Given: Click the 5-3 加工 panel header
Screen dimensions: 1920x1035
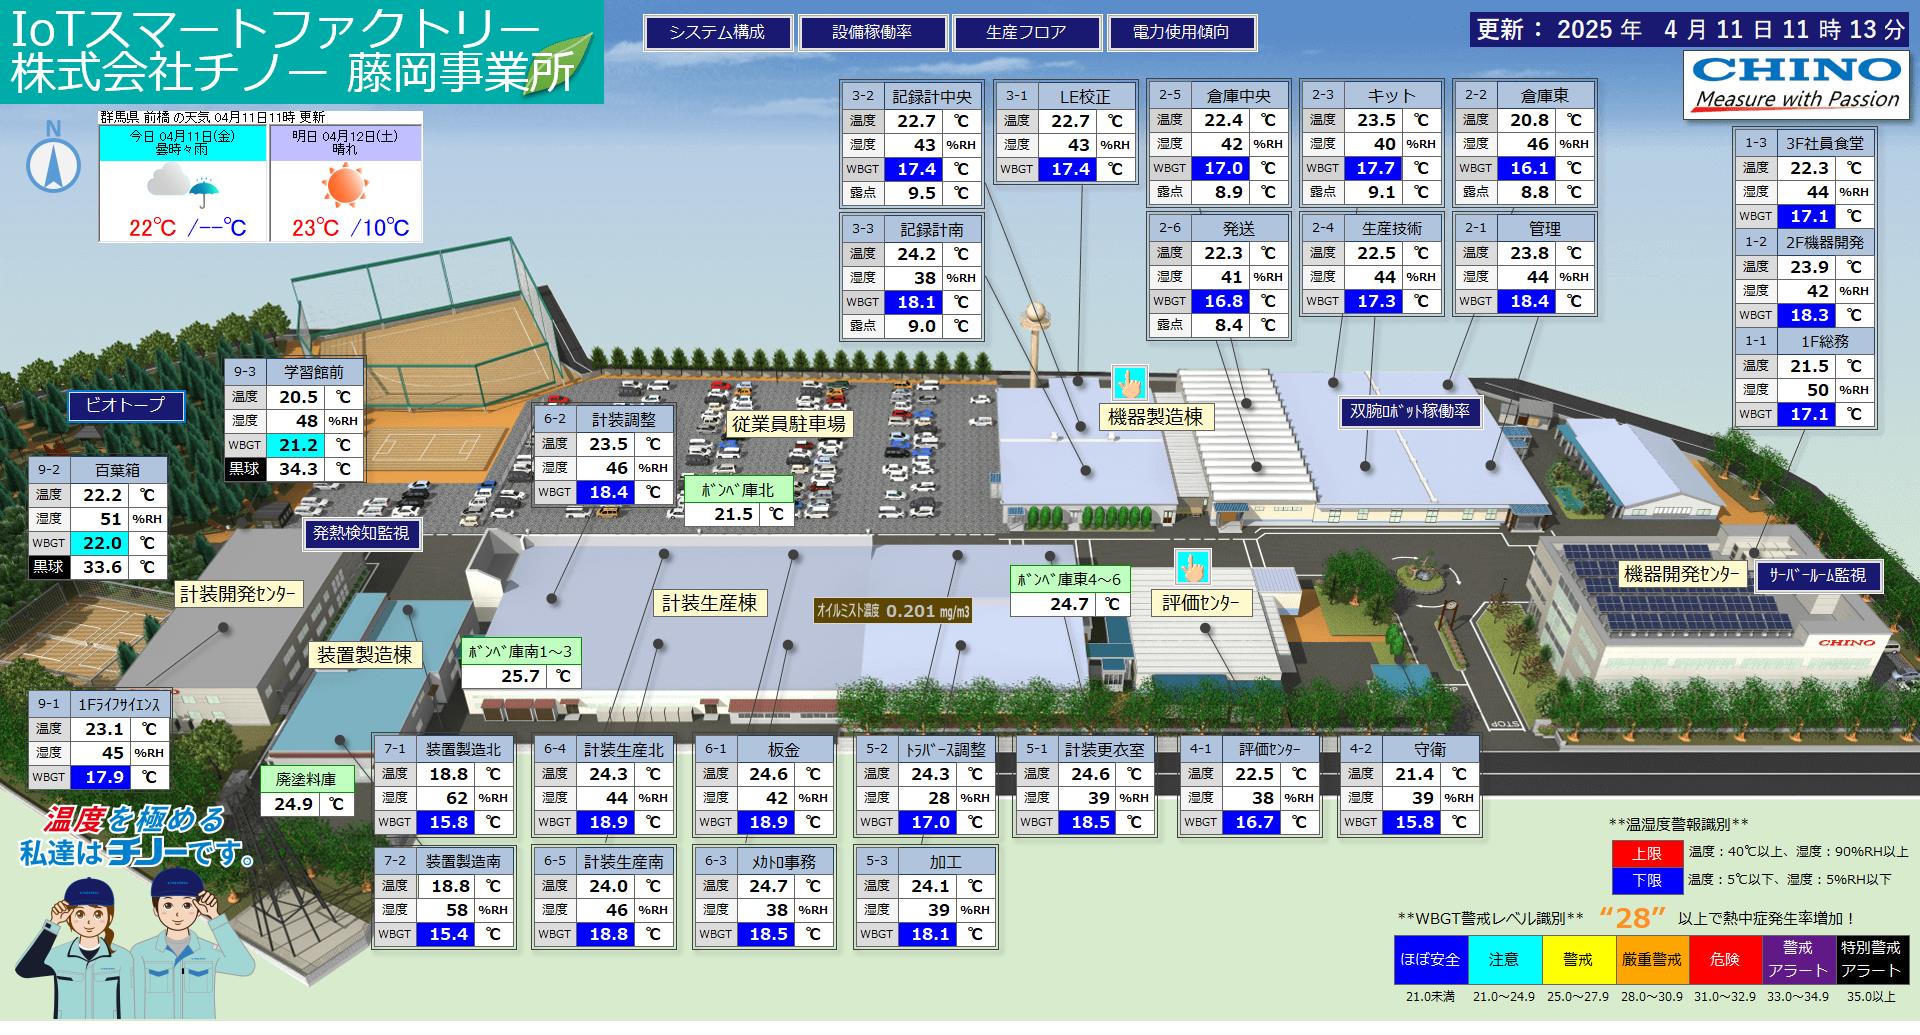Looking at the screenshot, I should coord(926,862).
